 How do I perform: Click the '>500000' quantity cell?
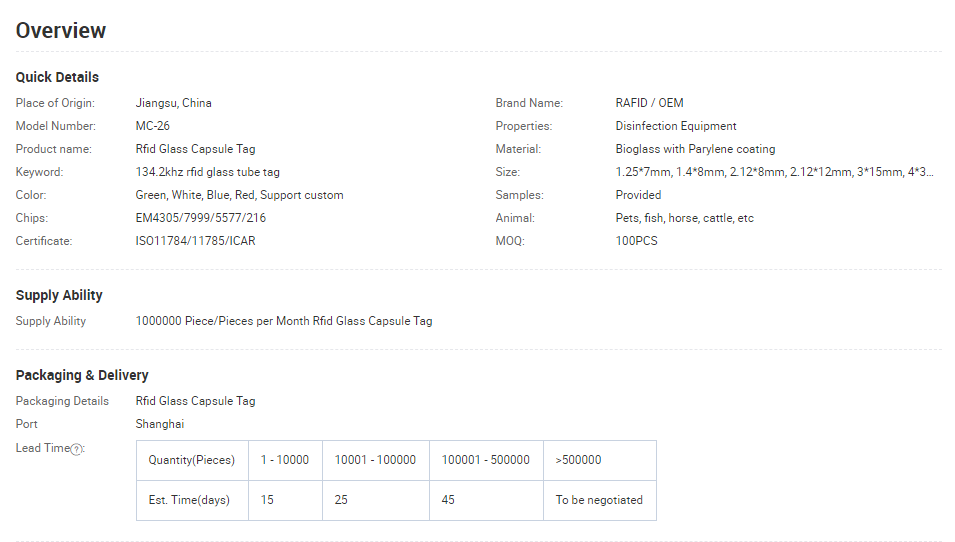coord(600,460)
